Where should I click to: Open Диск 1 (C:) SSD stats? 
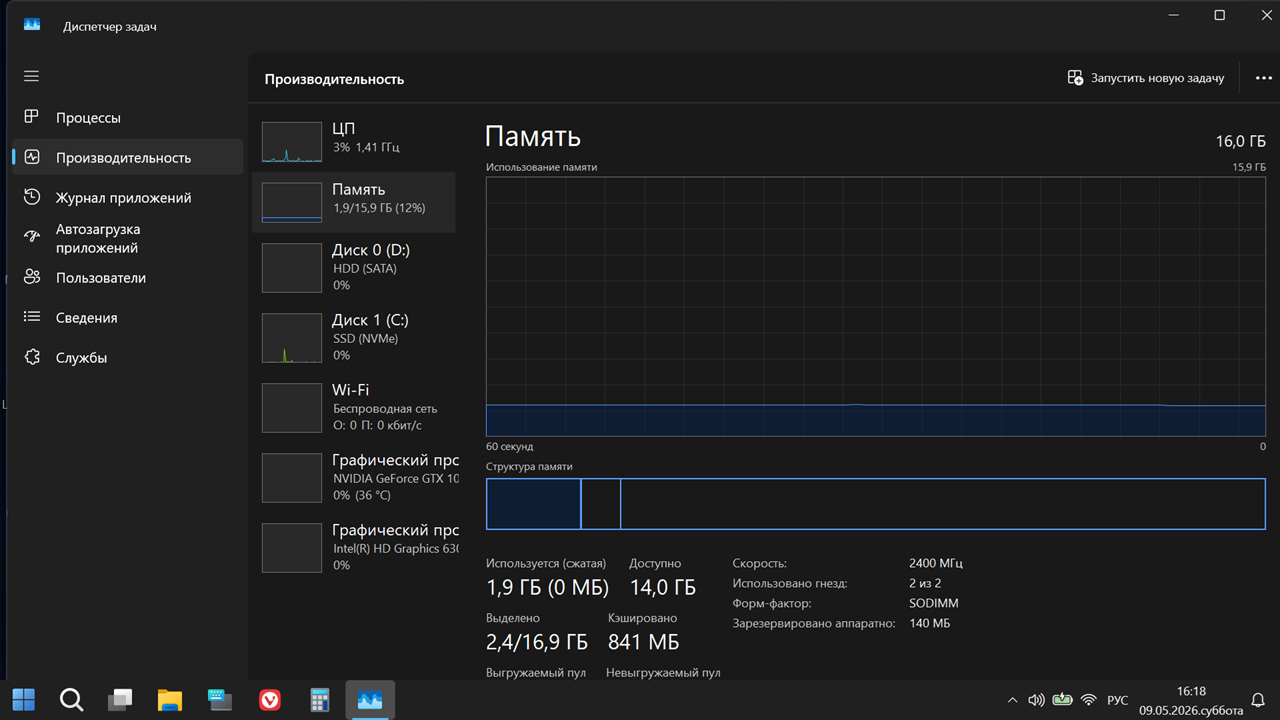point(354,337)
